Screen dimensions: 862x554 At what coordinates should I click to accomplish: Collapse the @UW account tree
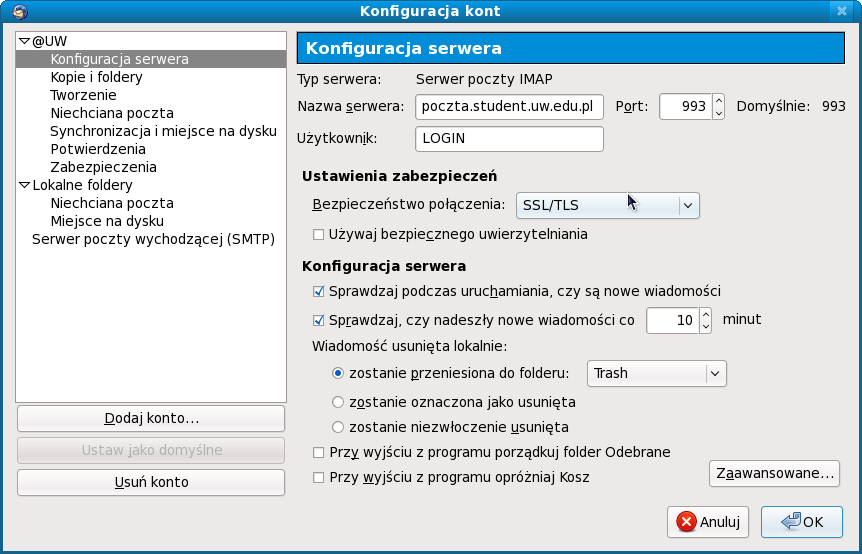pyautogui.click(x=24, y=42)
